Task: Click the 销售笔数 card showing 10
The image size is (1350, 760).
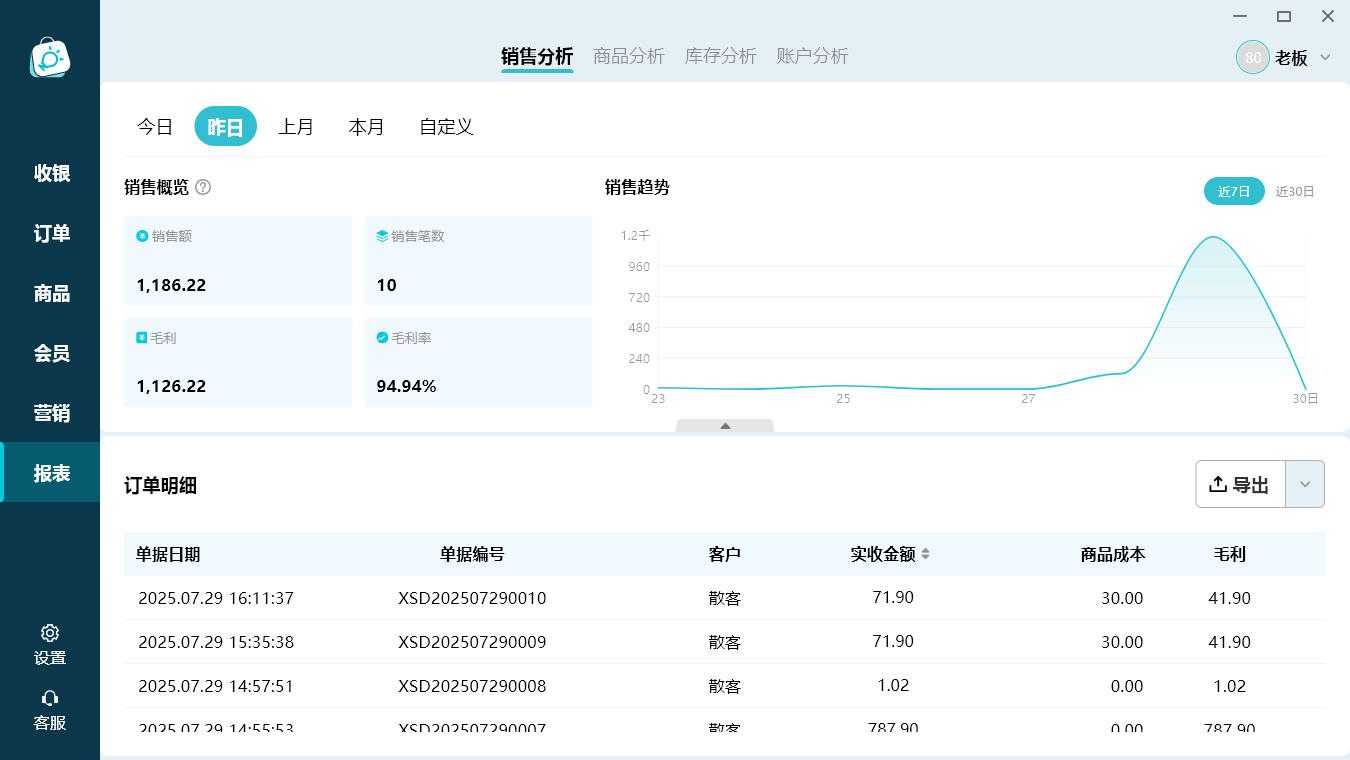Action: (x=478, y=261)
